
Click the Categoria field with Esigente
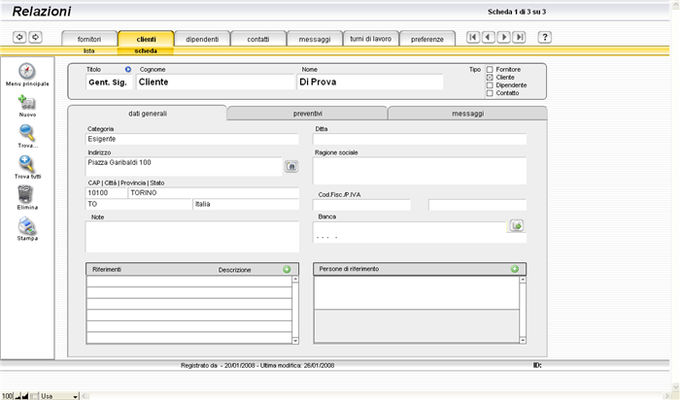click(192, 139)
